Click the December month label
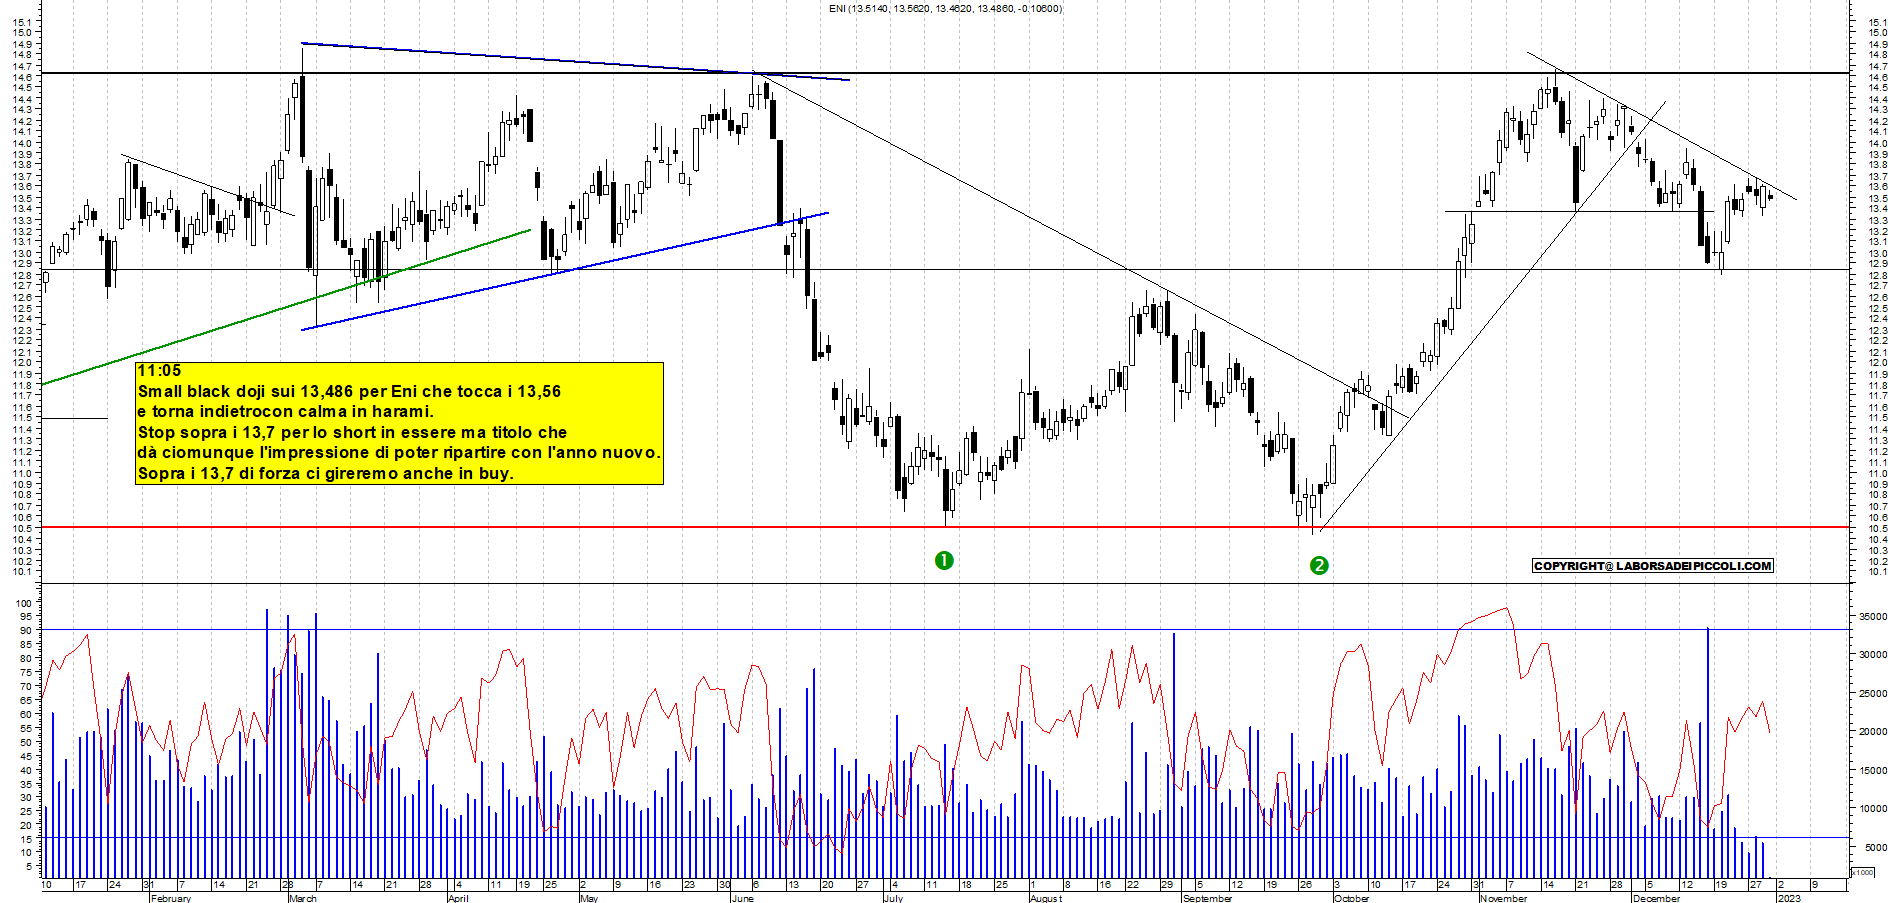Viewport: 1890px width, 903px height. [1656, 898]
